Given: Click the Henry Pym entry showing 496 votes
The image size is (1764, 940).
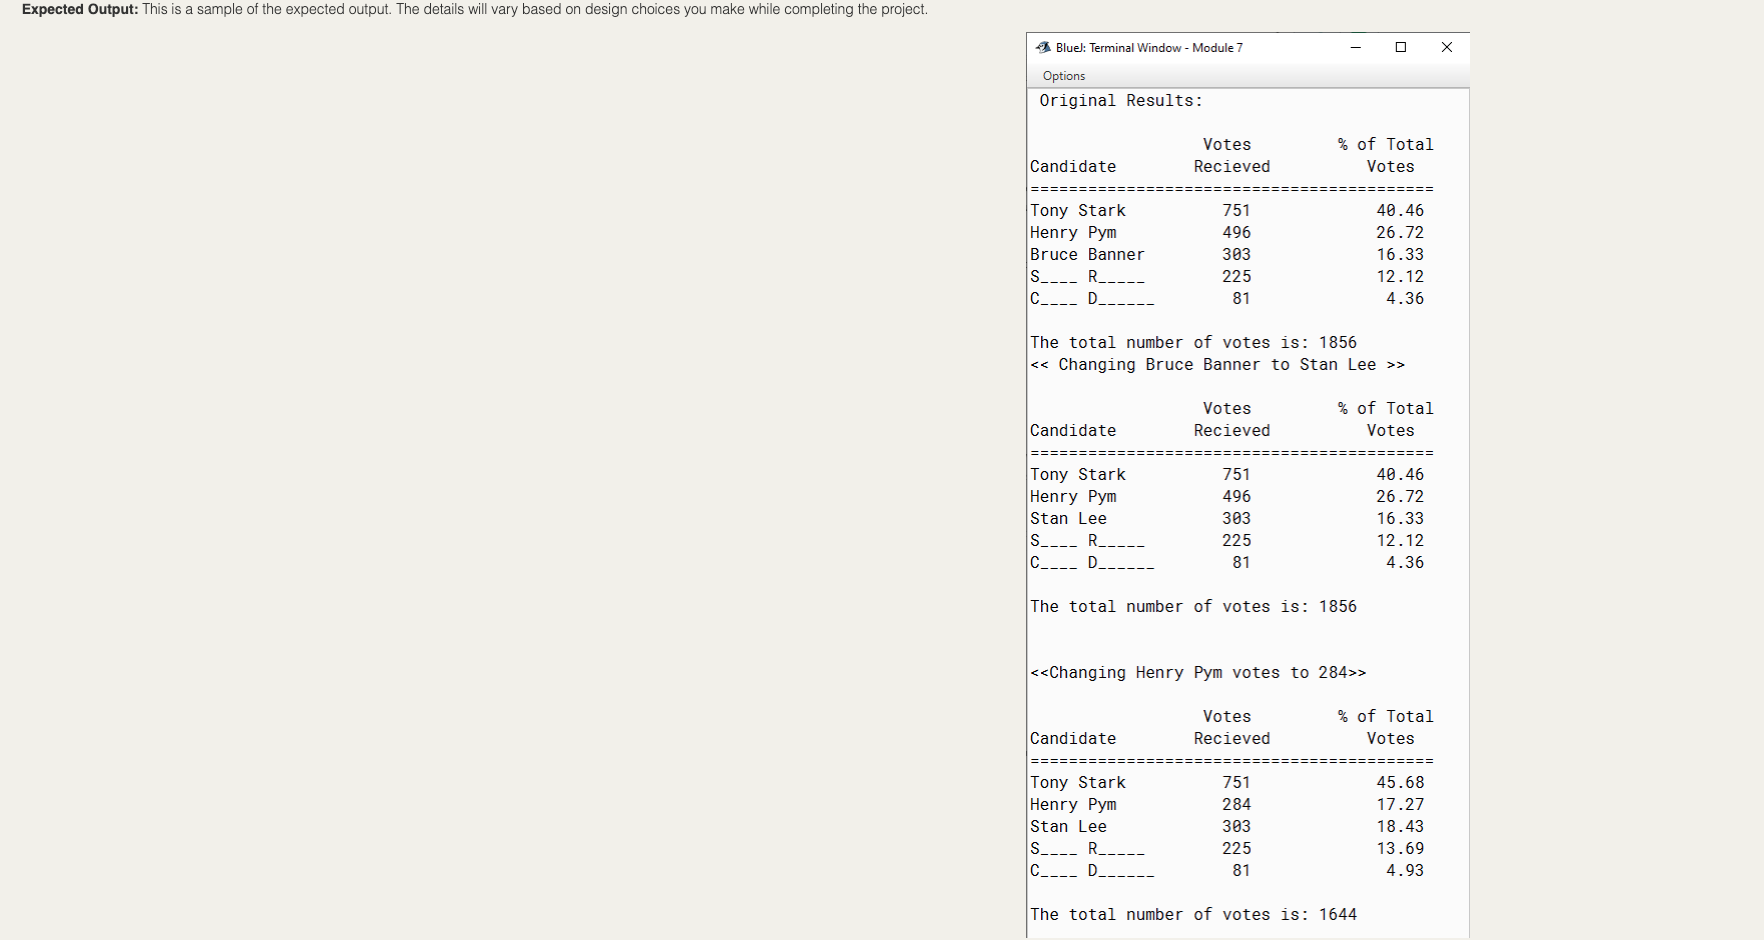Looking at the screenshot, I should (1150, 232).
